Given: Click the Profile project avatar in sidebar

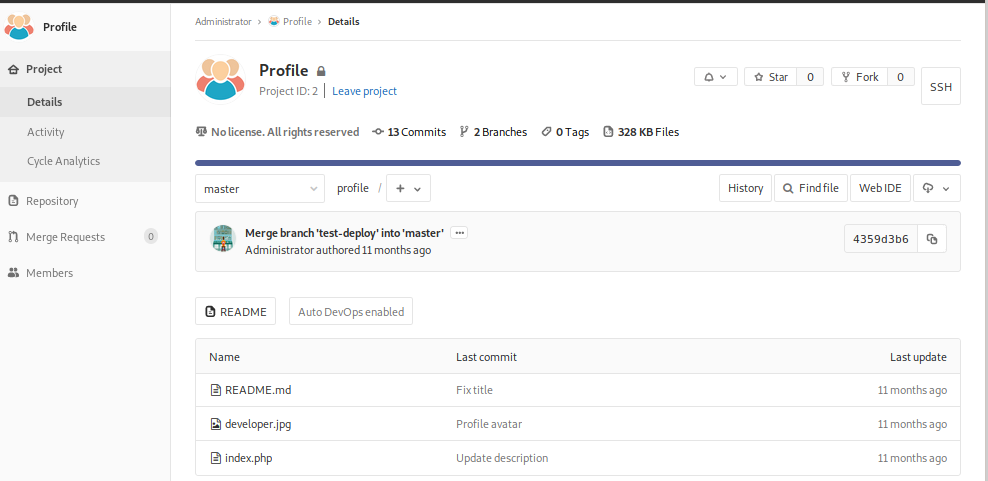Looking at the screenshot, I should point(20,27).
